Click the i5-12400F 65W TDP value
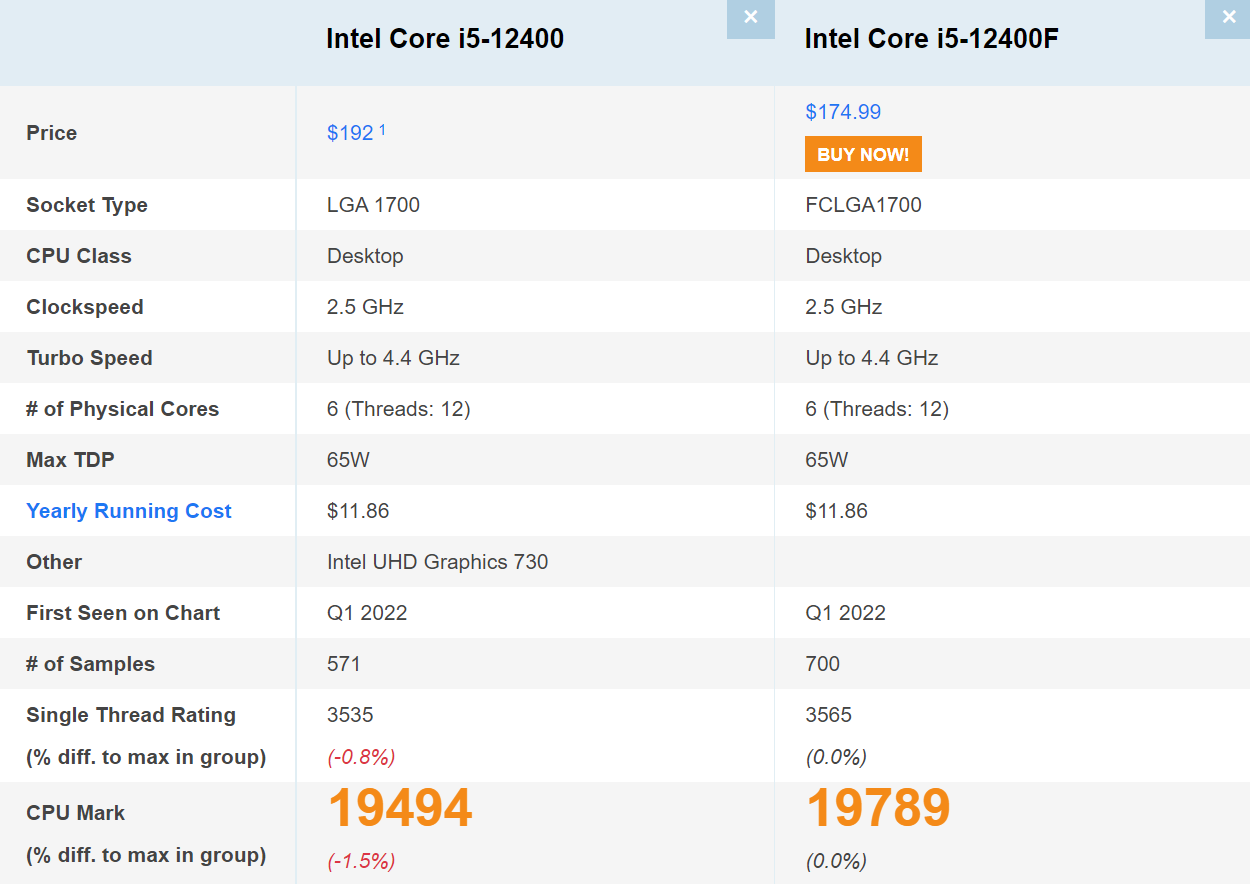The image size is (1250, 884). tap(827, 460)
